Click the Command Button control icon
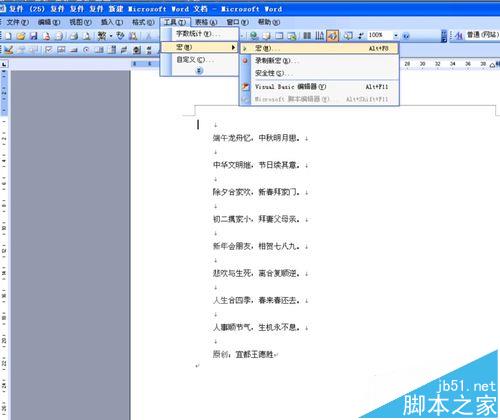This screenshot has width=500, height=420. tap(74, 50)
